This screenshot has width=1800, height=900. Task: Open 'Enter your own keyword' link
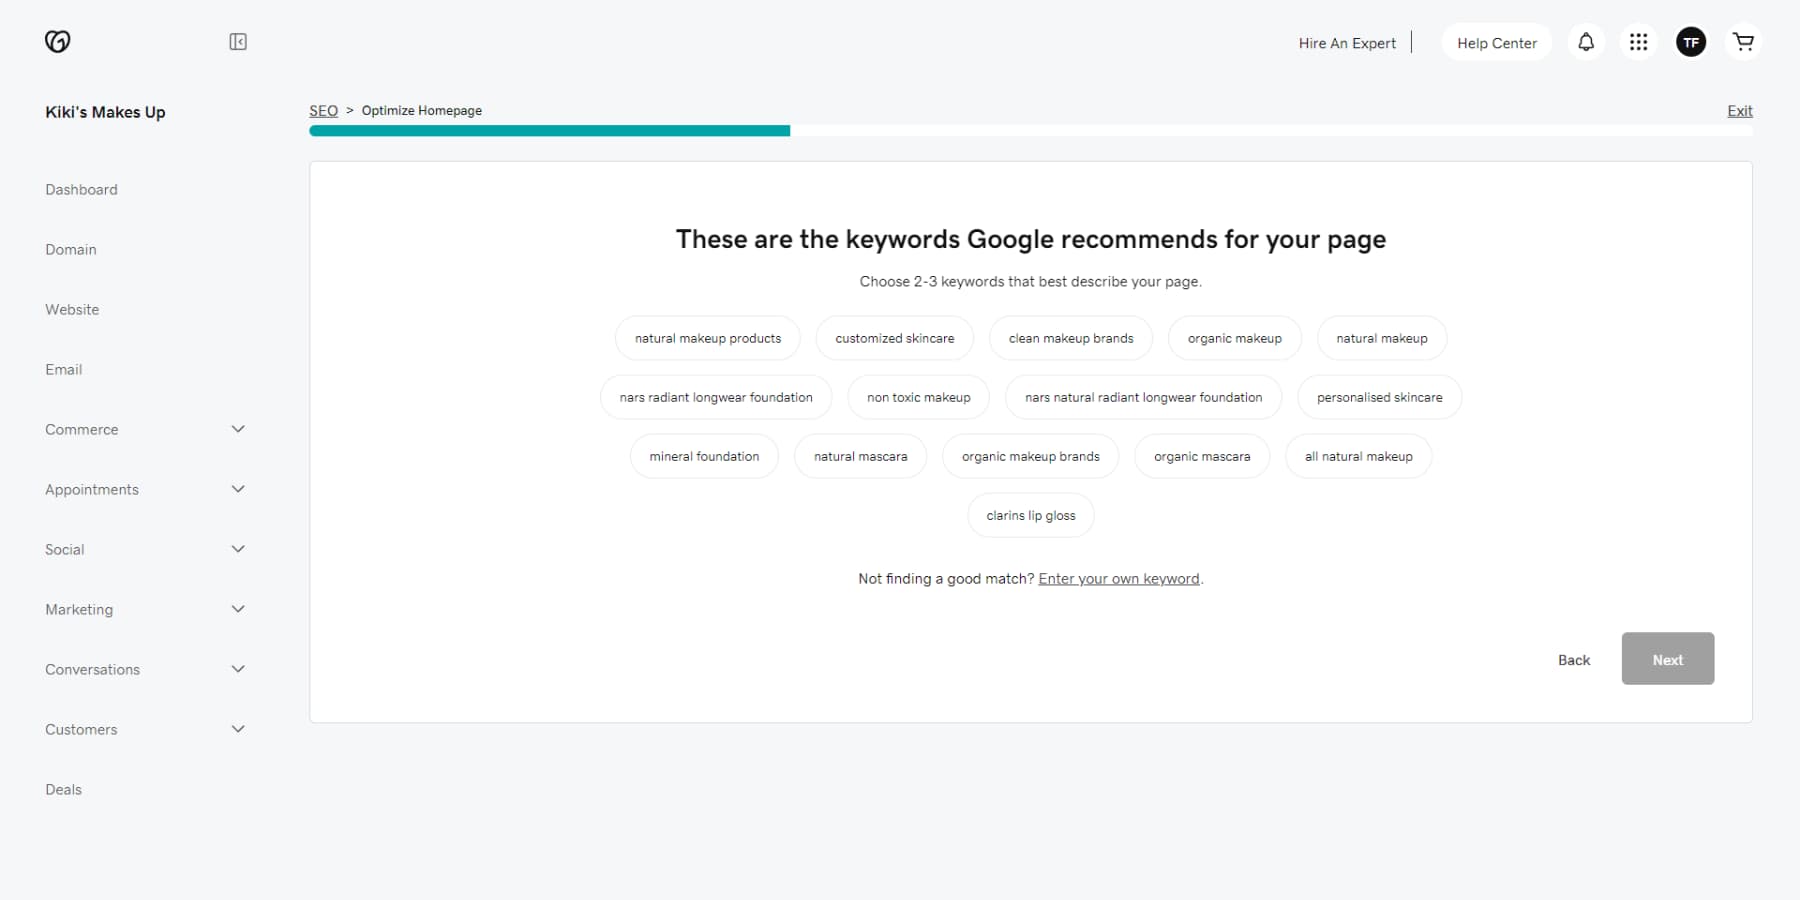(x=1118, y=578)
